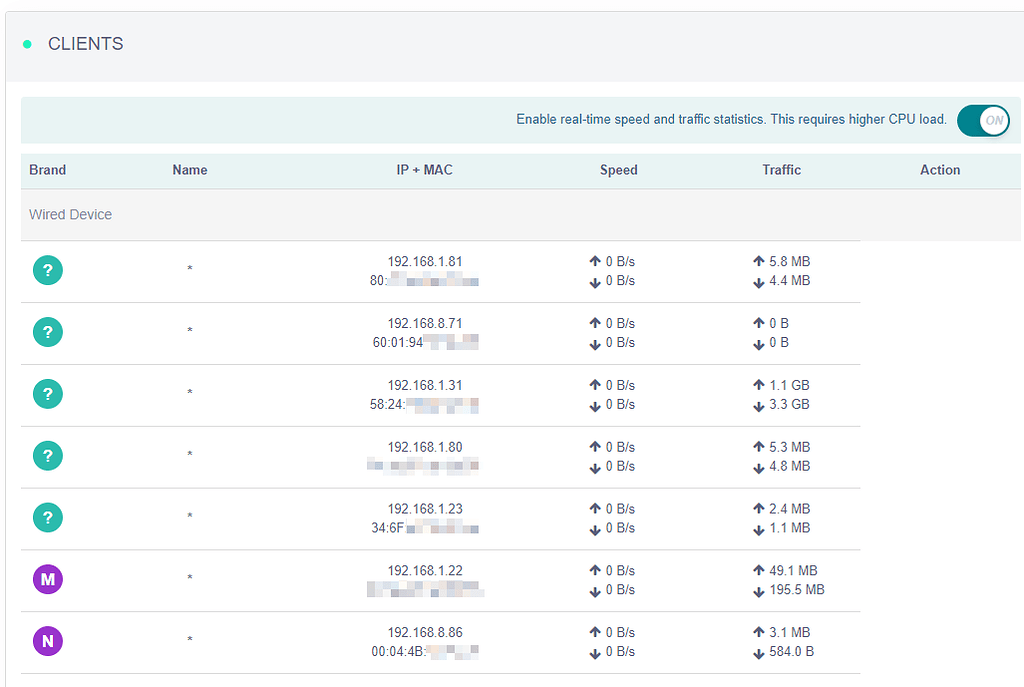Click the Traffic column header
This screenshot has height=687, width=1024.
coord(781,170)
